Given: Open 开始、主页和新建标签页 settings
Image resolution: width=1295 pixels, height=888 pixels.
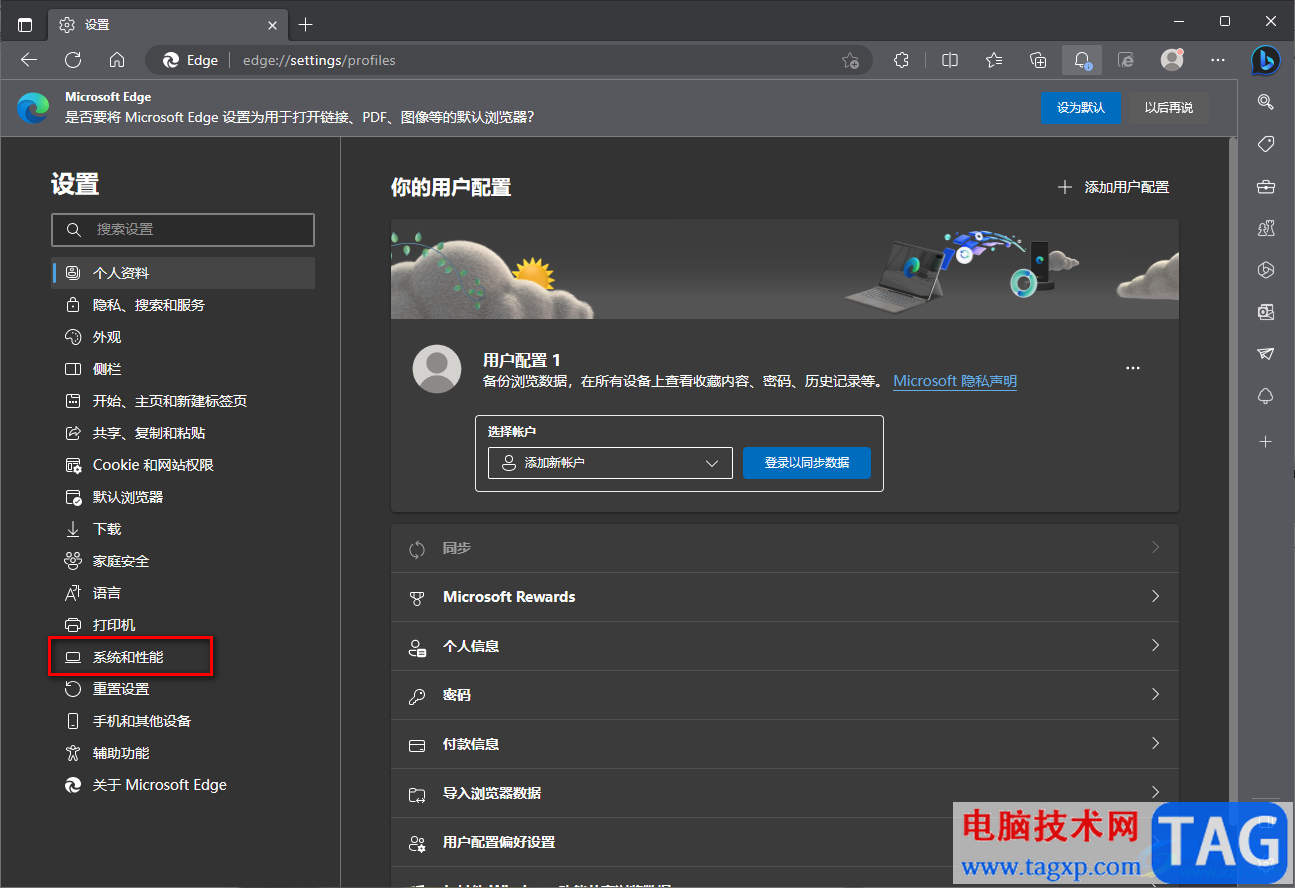Looking at the screenshot, I should pos(183,401).
